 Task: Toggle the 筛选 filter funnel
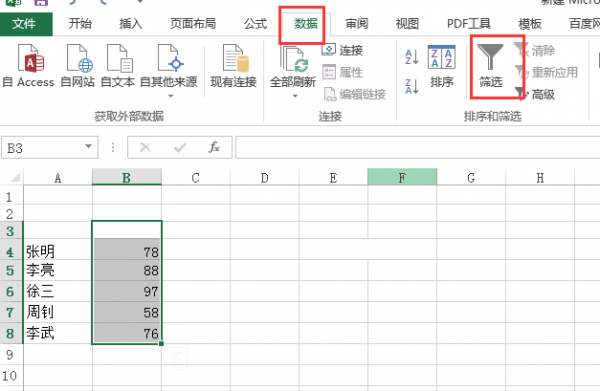click(x=491, y=65)
